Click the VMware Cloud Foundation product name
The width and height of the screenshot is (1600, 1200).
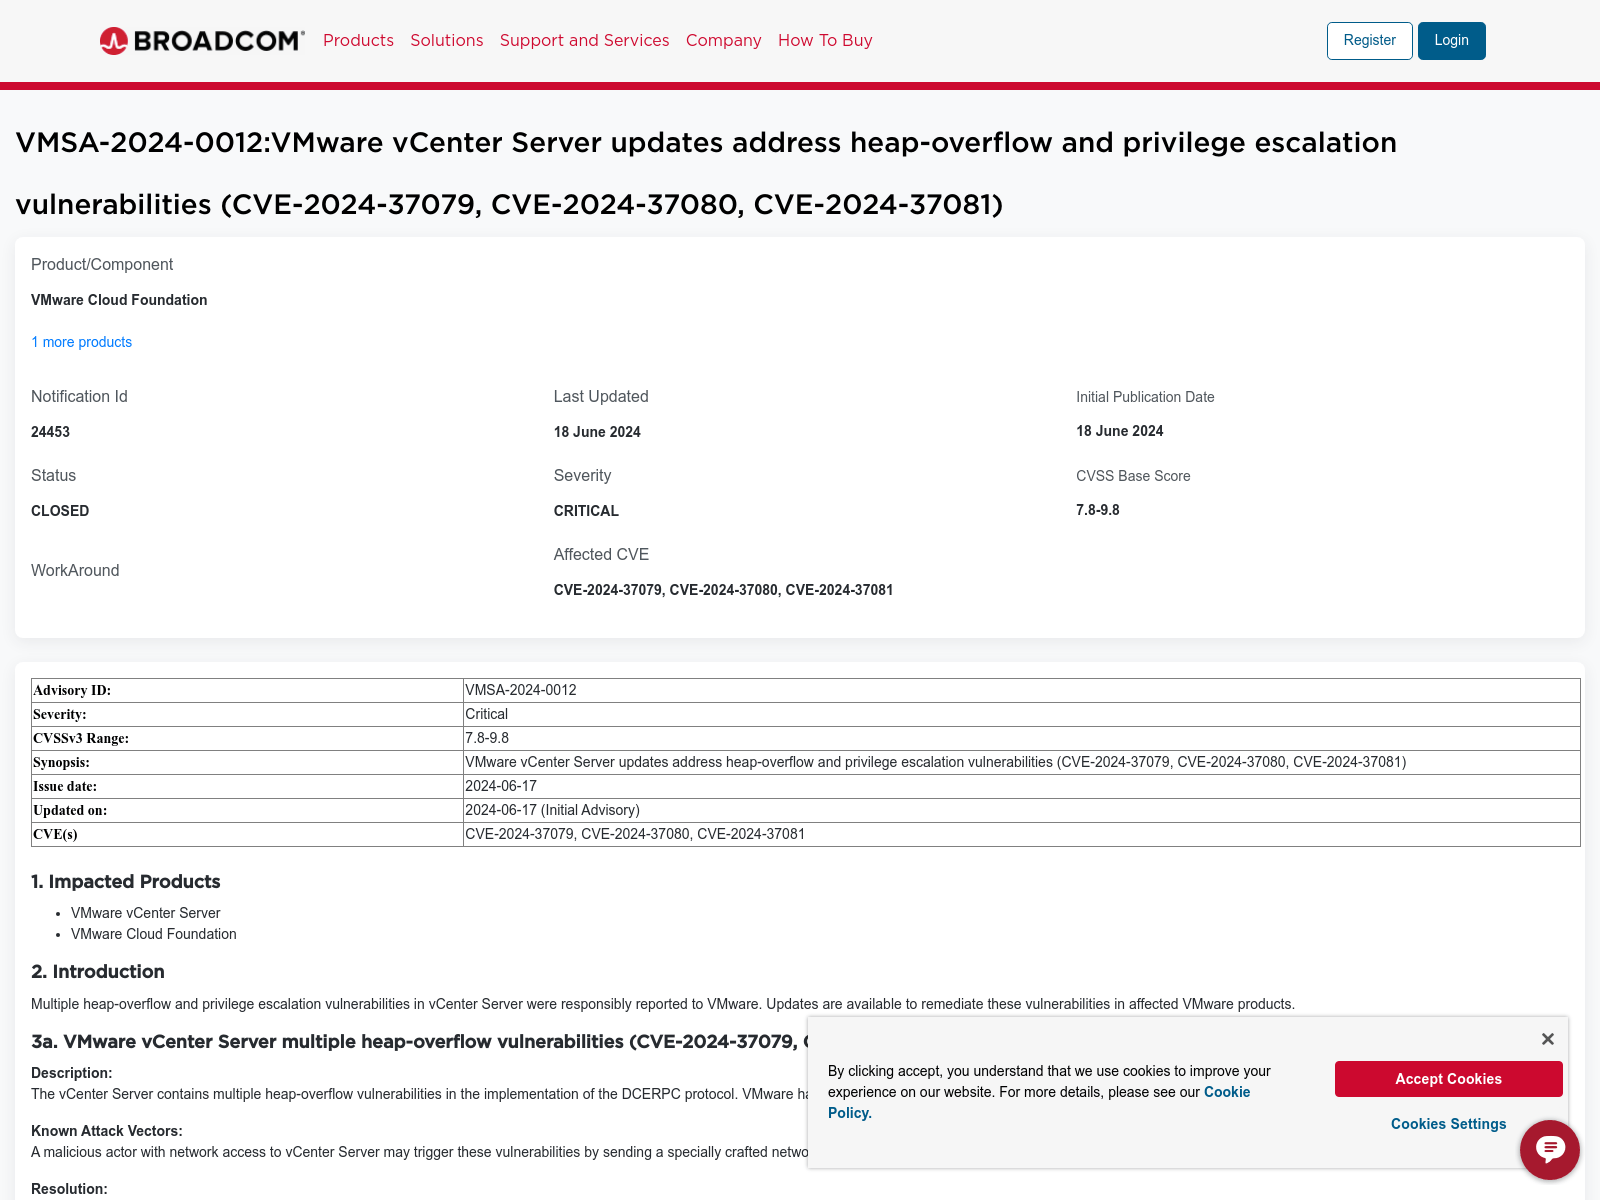pos(119,300)
